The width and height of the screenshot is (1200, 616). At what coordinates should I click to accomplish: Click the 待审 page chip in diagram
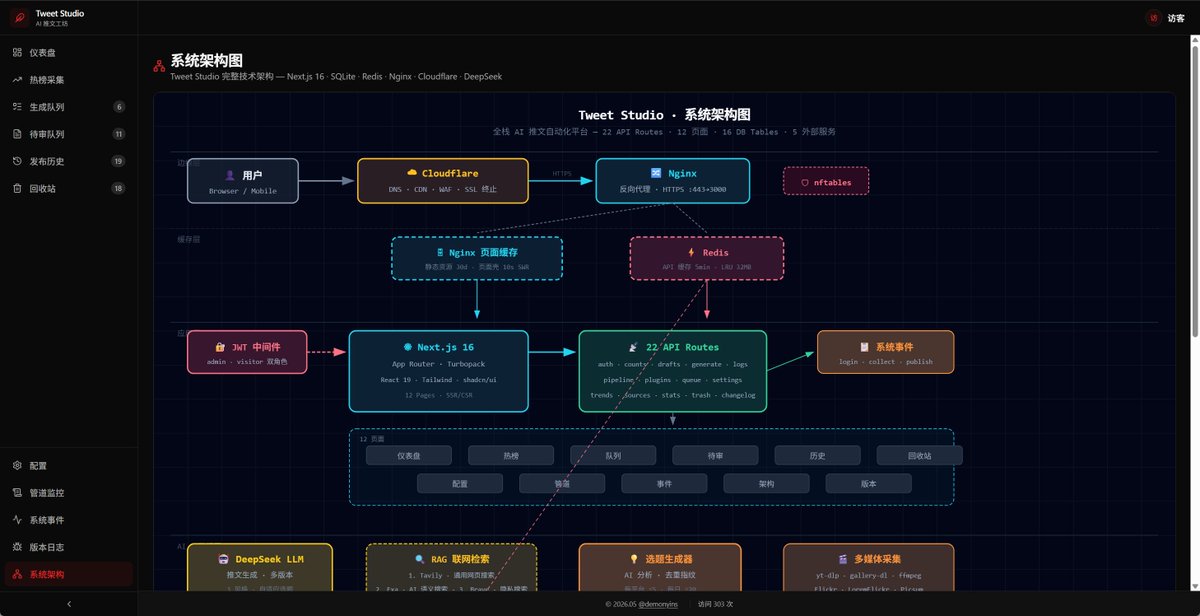coord(715,455)
